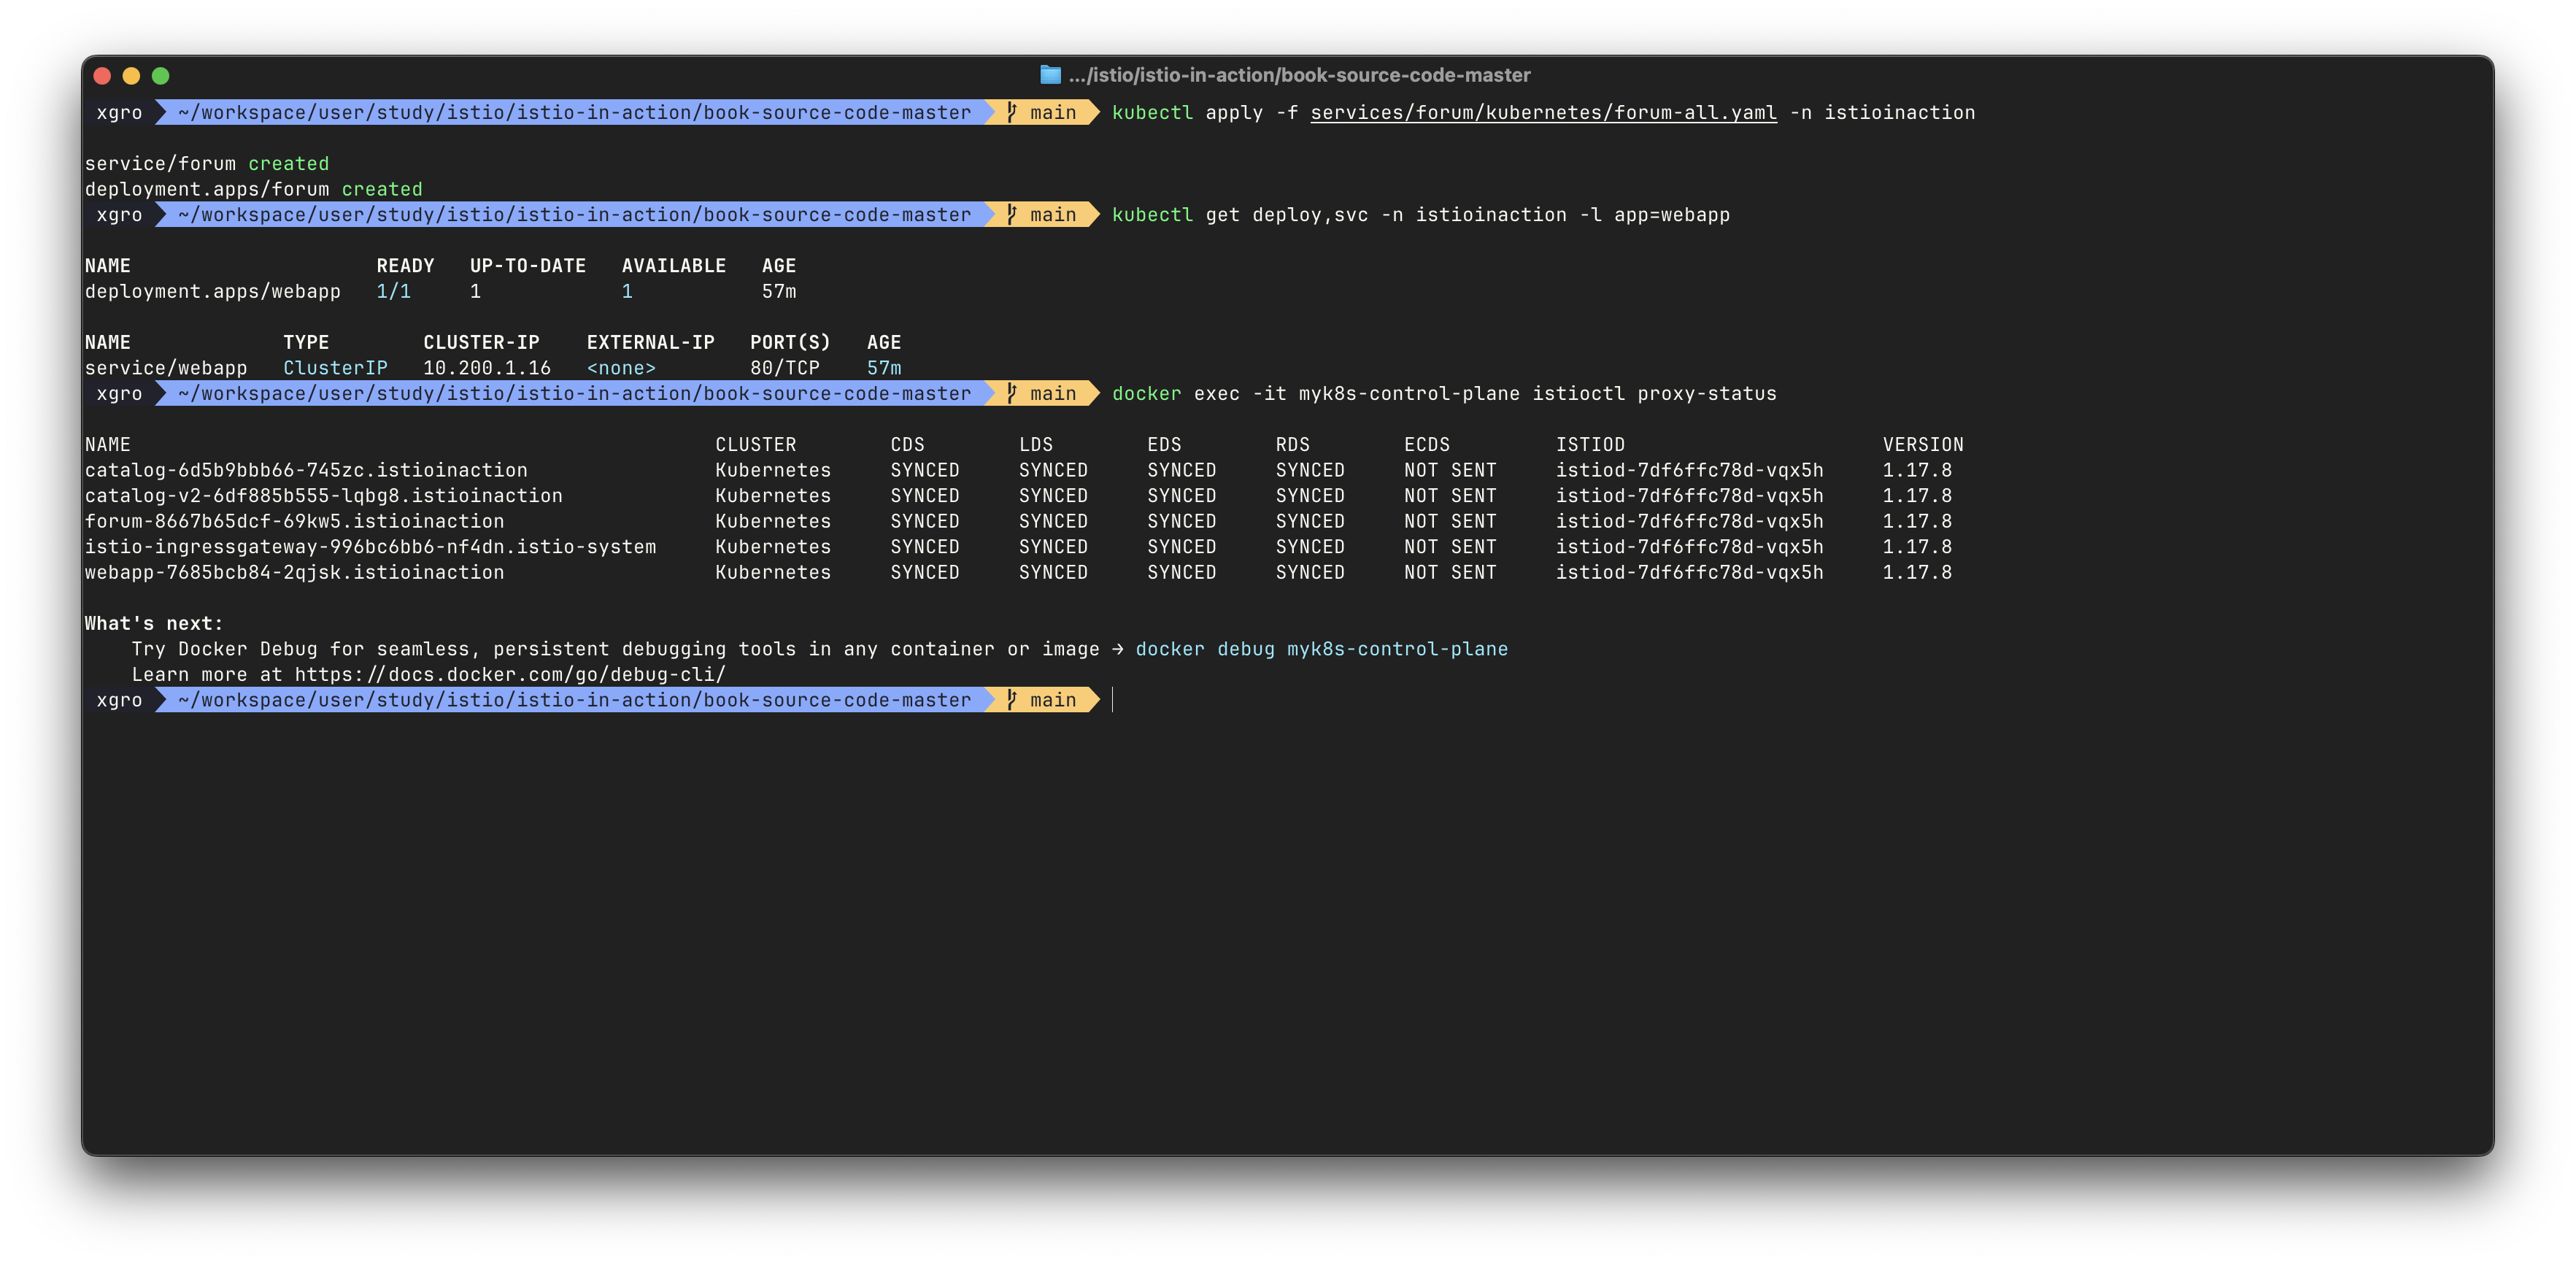Click cluster IP 10.200.1.16

pos(487,368)
